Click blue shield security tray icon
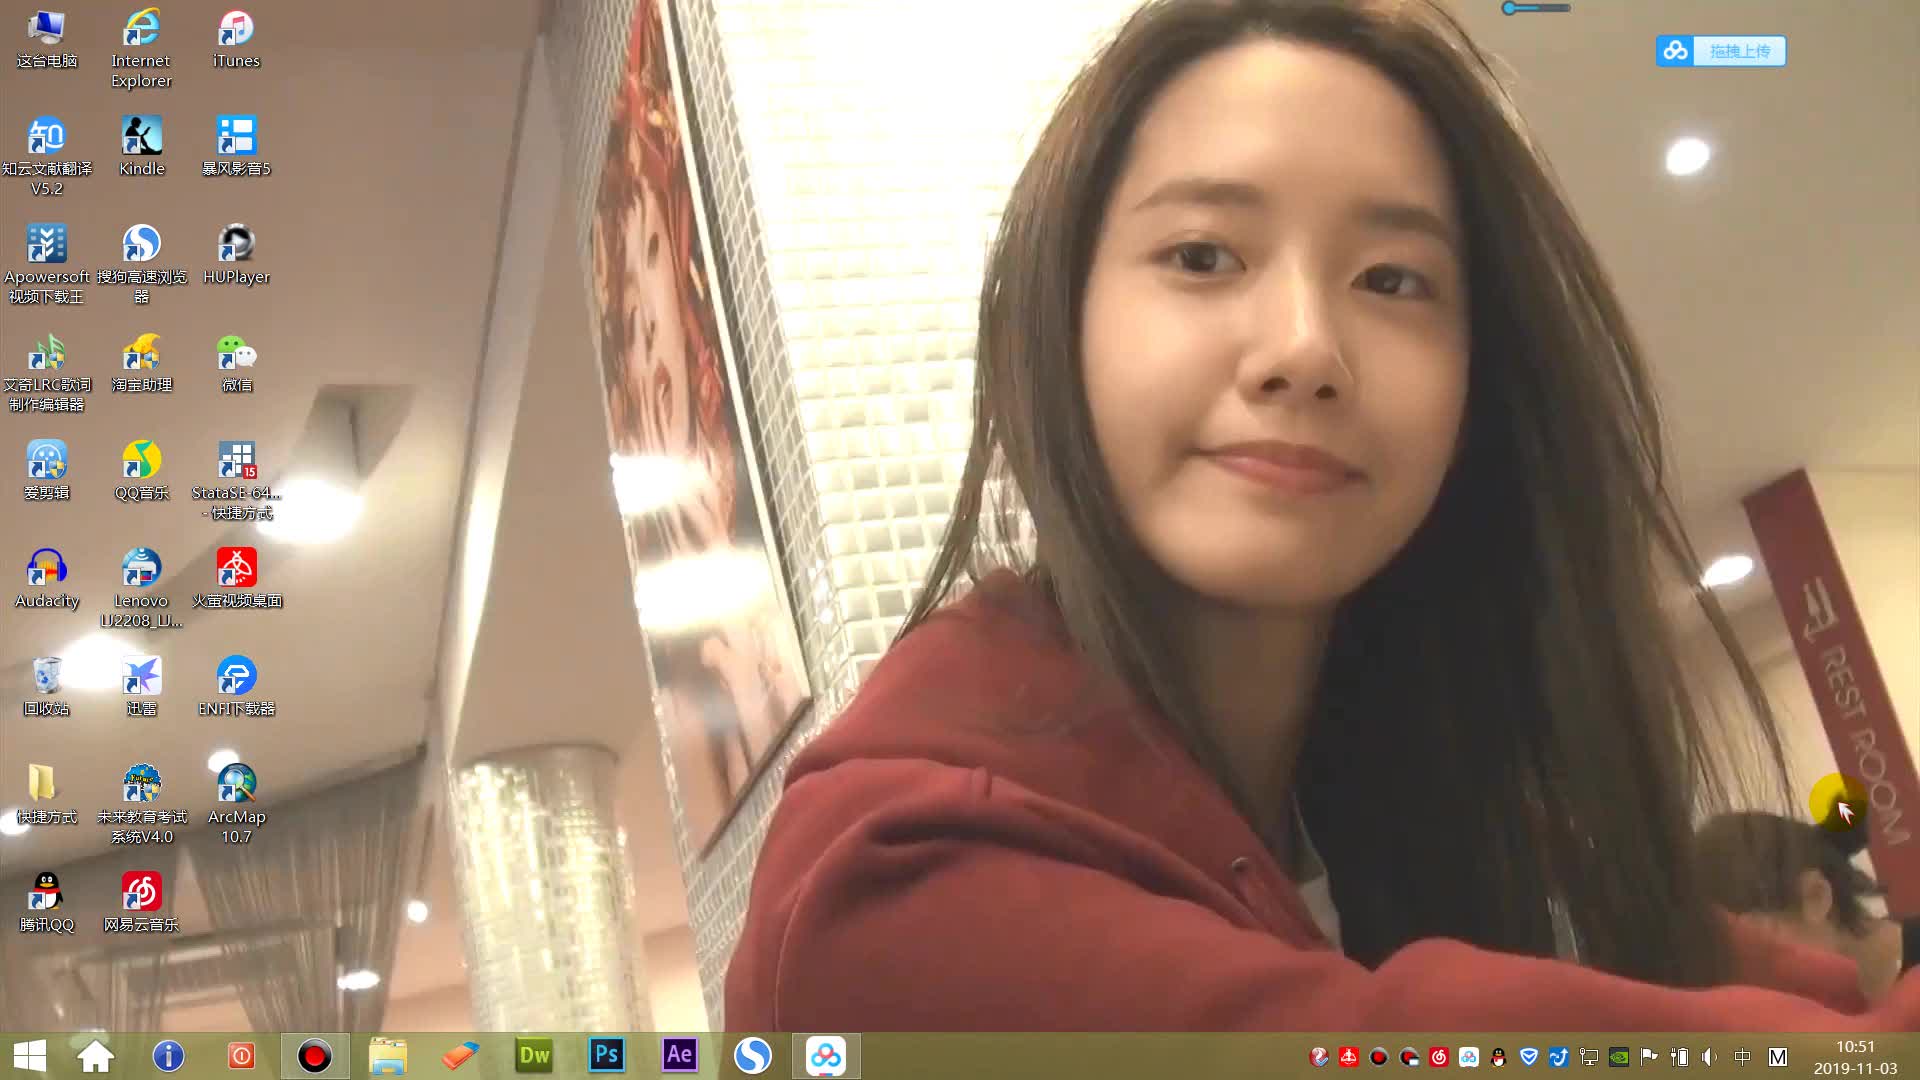Screen dimensions: 1920x1080 pyautogui.click(x=1529, y=1057)
